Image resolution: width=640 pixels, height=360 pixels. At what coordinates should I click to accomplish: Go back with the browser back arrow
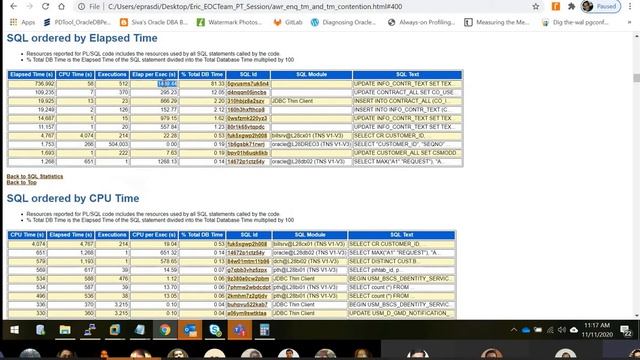click(x=13, y=6)
